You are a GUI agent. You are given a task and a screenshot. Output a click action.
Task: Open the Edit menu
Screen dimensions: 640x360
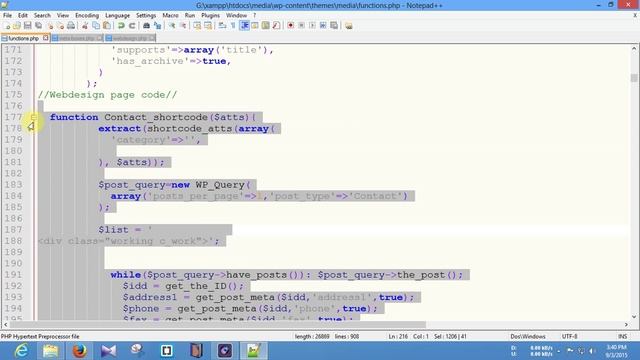pos(23,15)
